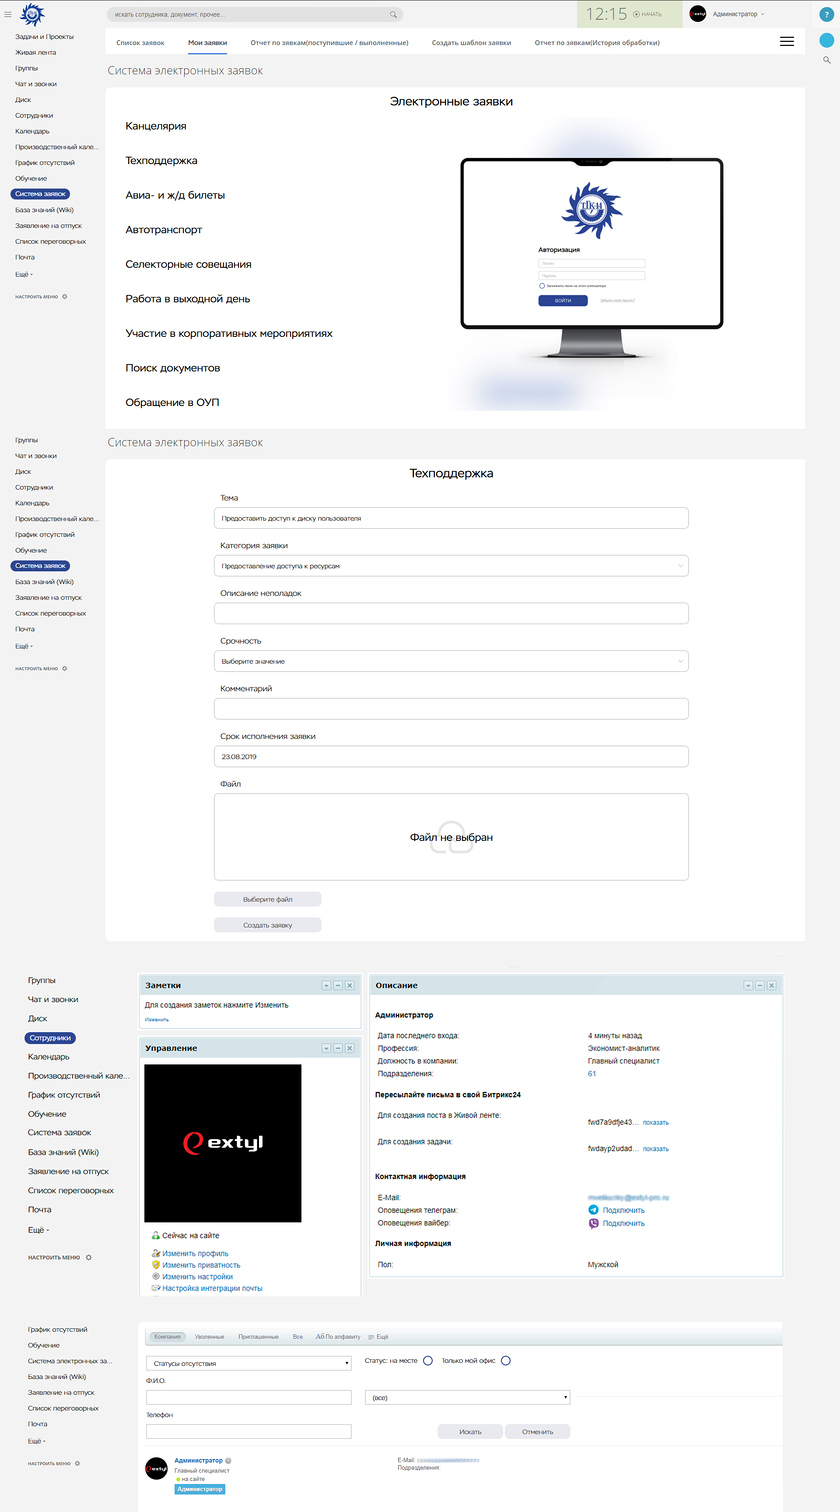The height and width of the screenshot is (1512, 840).
Task: Click the 'Искать' button
Action: tap(470, 1431)
